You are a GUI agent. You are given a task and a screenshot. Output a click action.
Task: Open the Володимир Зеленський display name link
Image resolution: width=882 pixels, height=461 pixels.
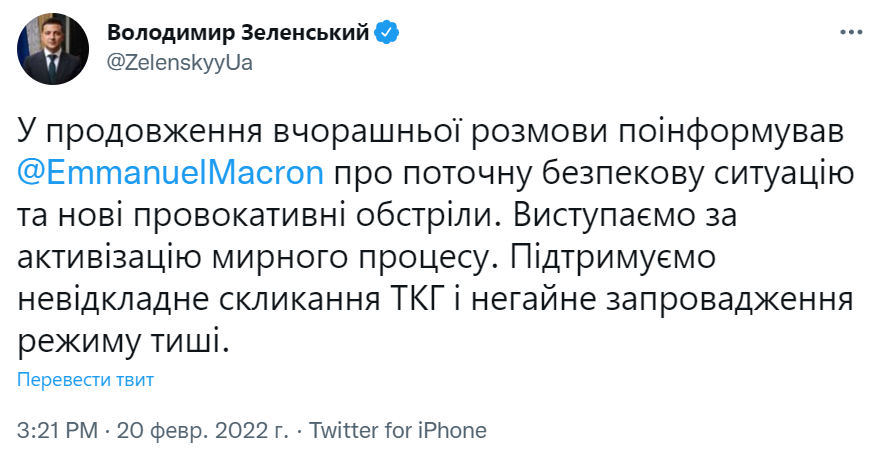point(238,33)
